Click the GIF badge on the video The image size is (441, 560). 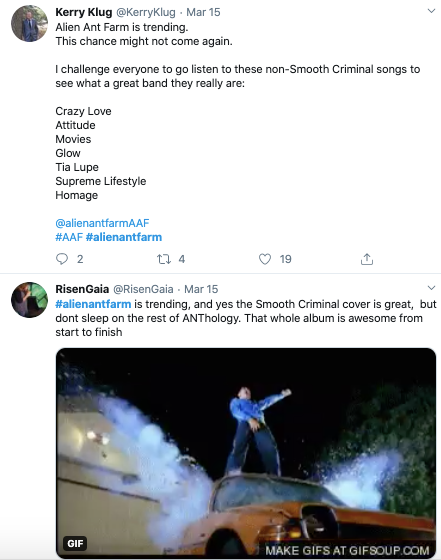75,543
